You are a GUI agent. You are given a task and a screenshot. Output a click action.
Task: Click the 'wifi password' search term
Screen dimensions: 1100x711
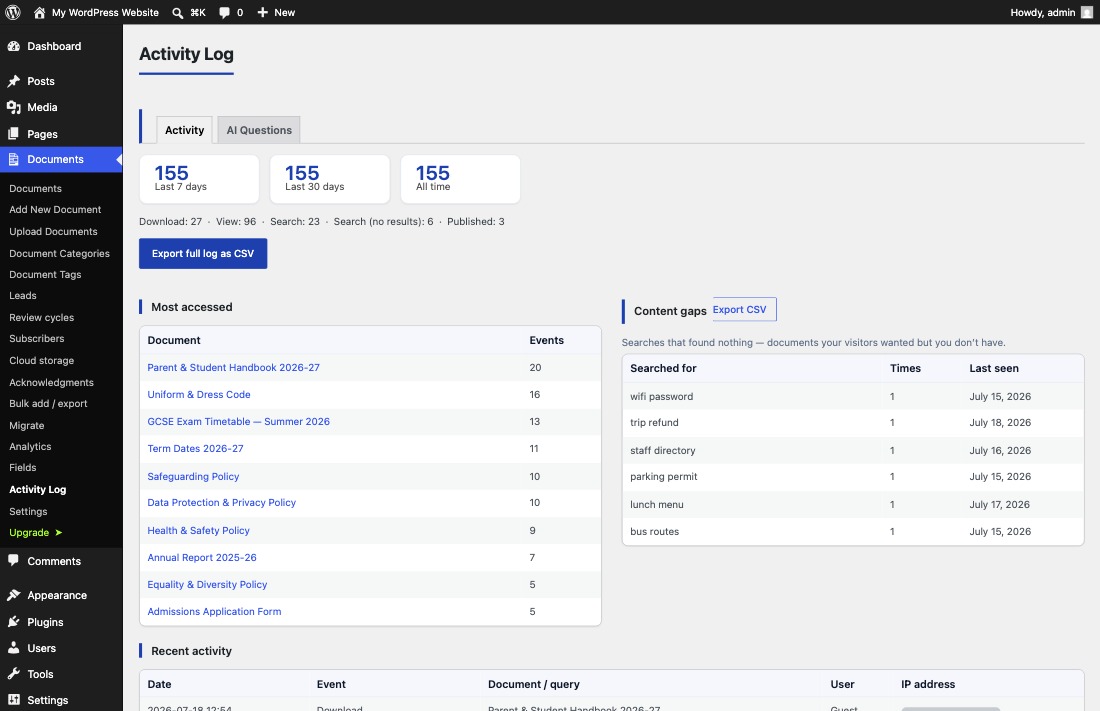662,397
